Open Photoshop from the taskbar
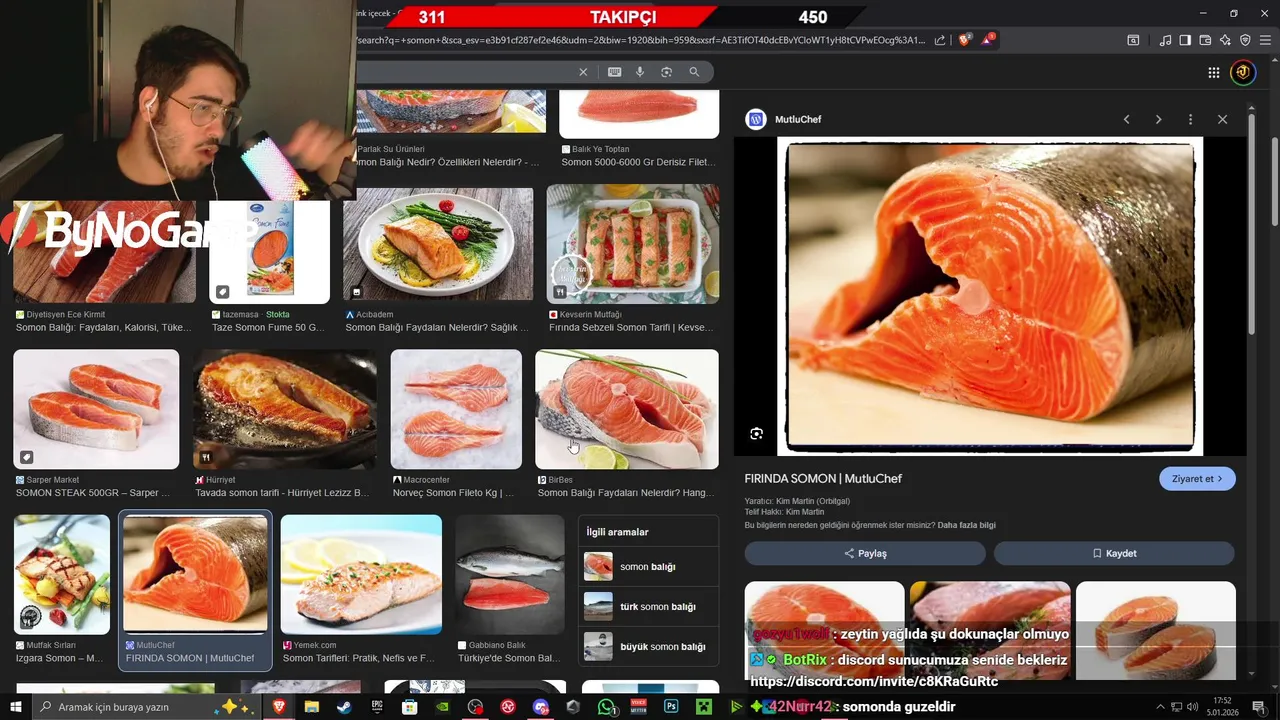The width and height of the screenshot is (1280, 720). [671, 707]
